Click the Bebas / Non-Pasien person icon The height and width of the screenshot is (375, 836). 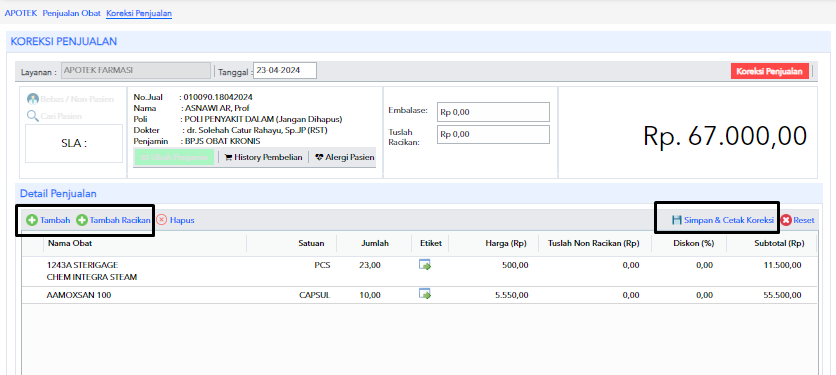[x=33, y=99]
